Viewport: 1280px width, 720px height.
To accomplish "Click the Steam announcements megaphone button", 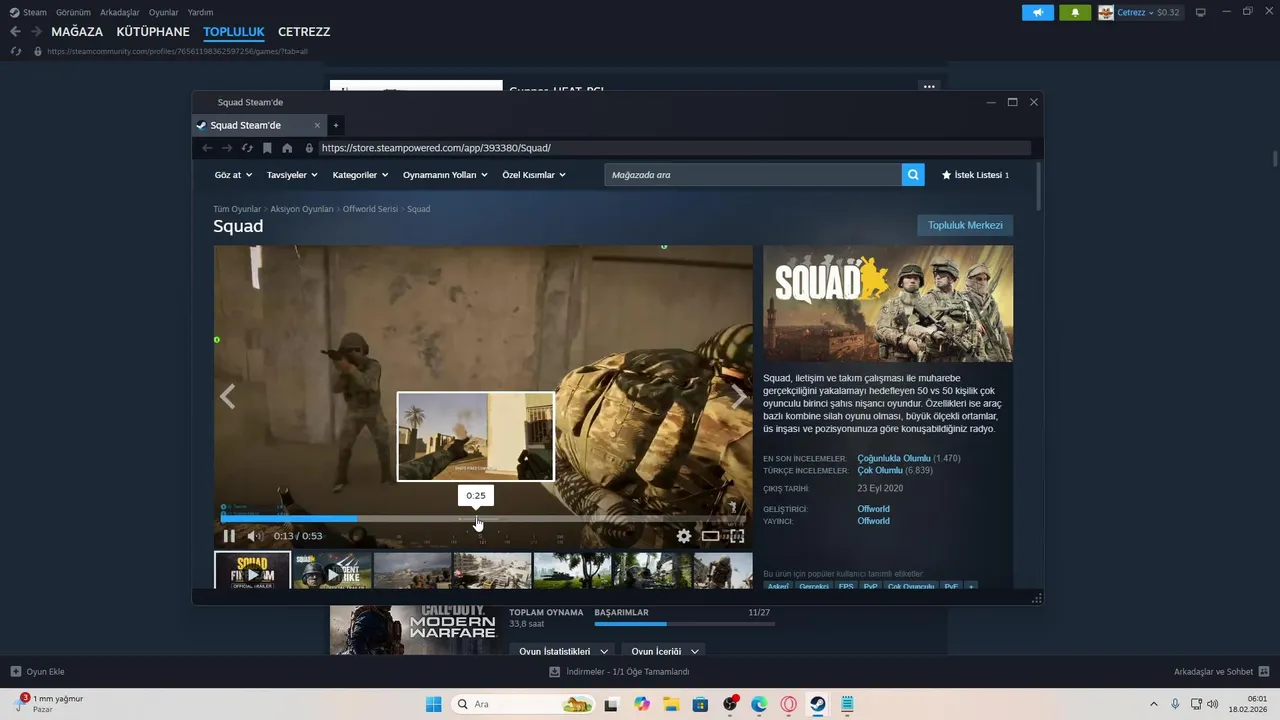I will (1038, 12).
